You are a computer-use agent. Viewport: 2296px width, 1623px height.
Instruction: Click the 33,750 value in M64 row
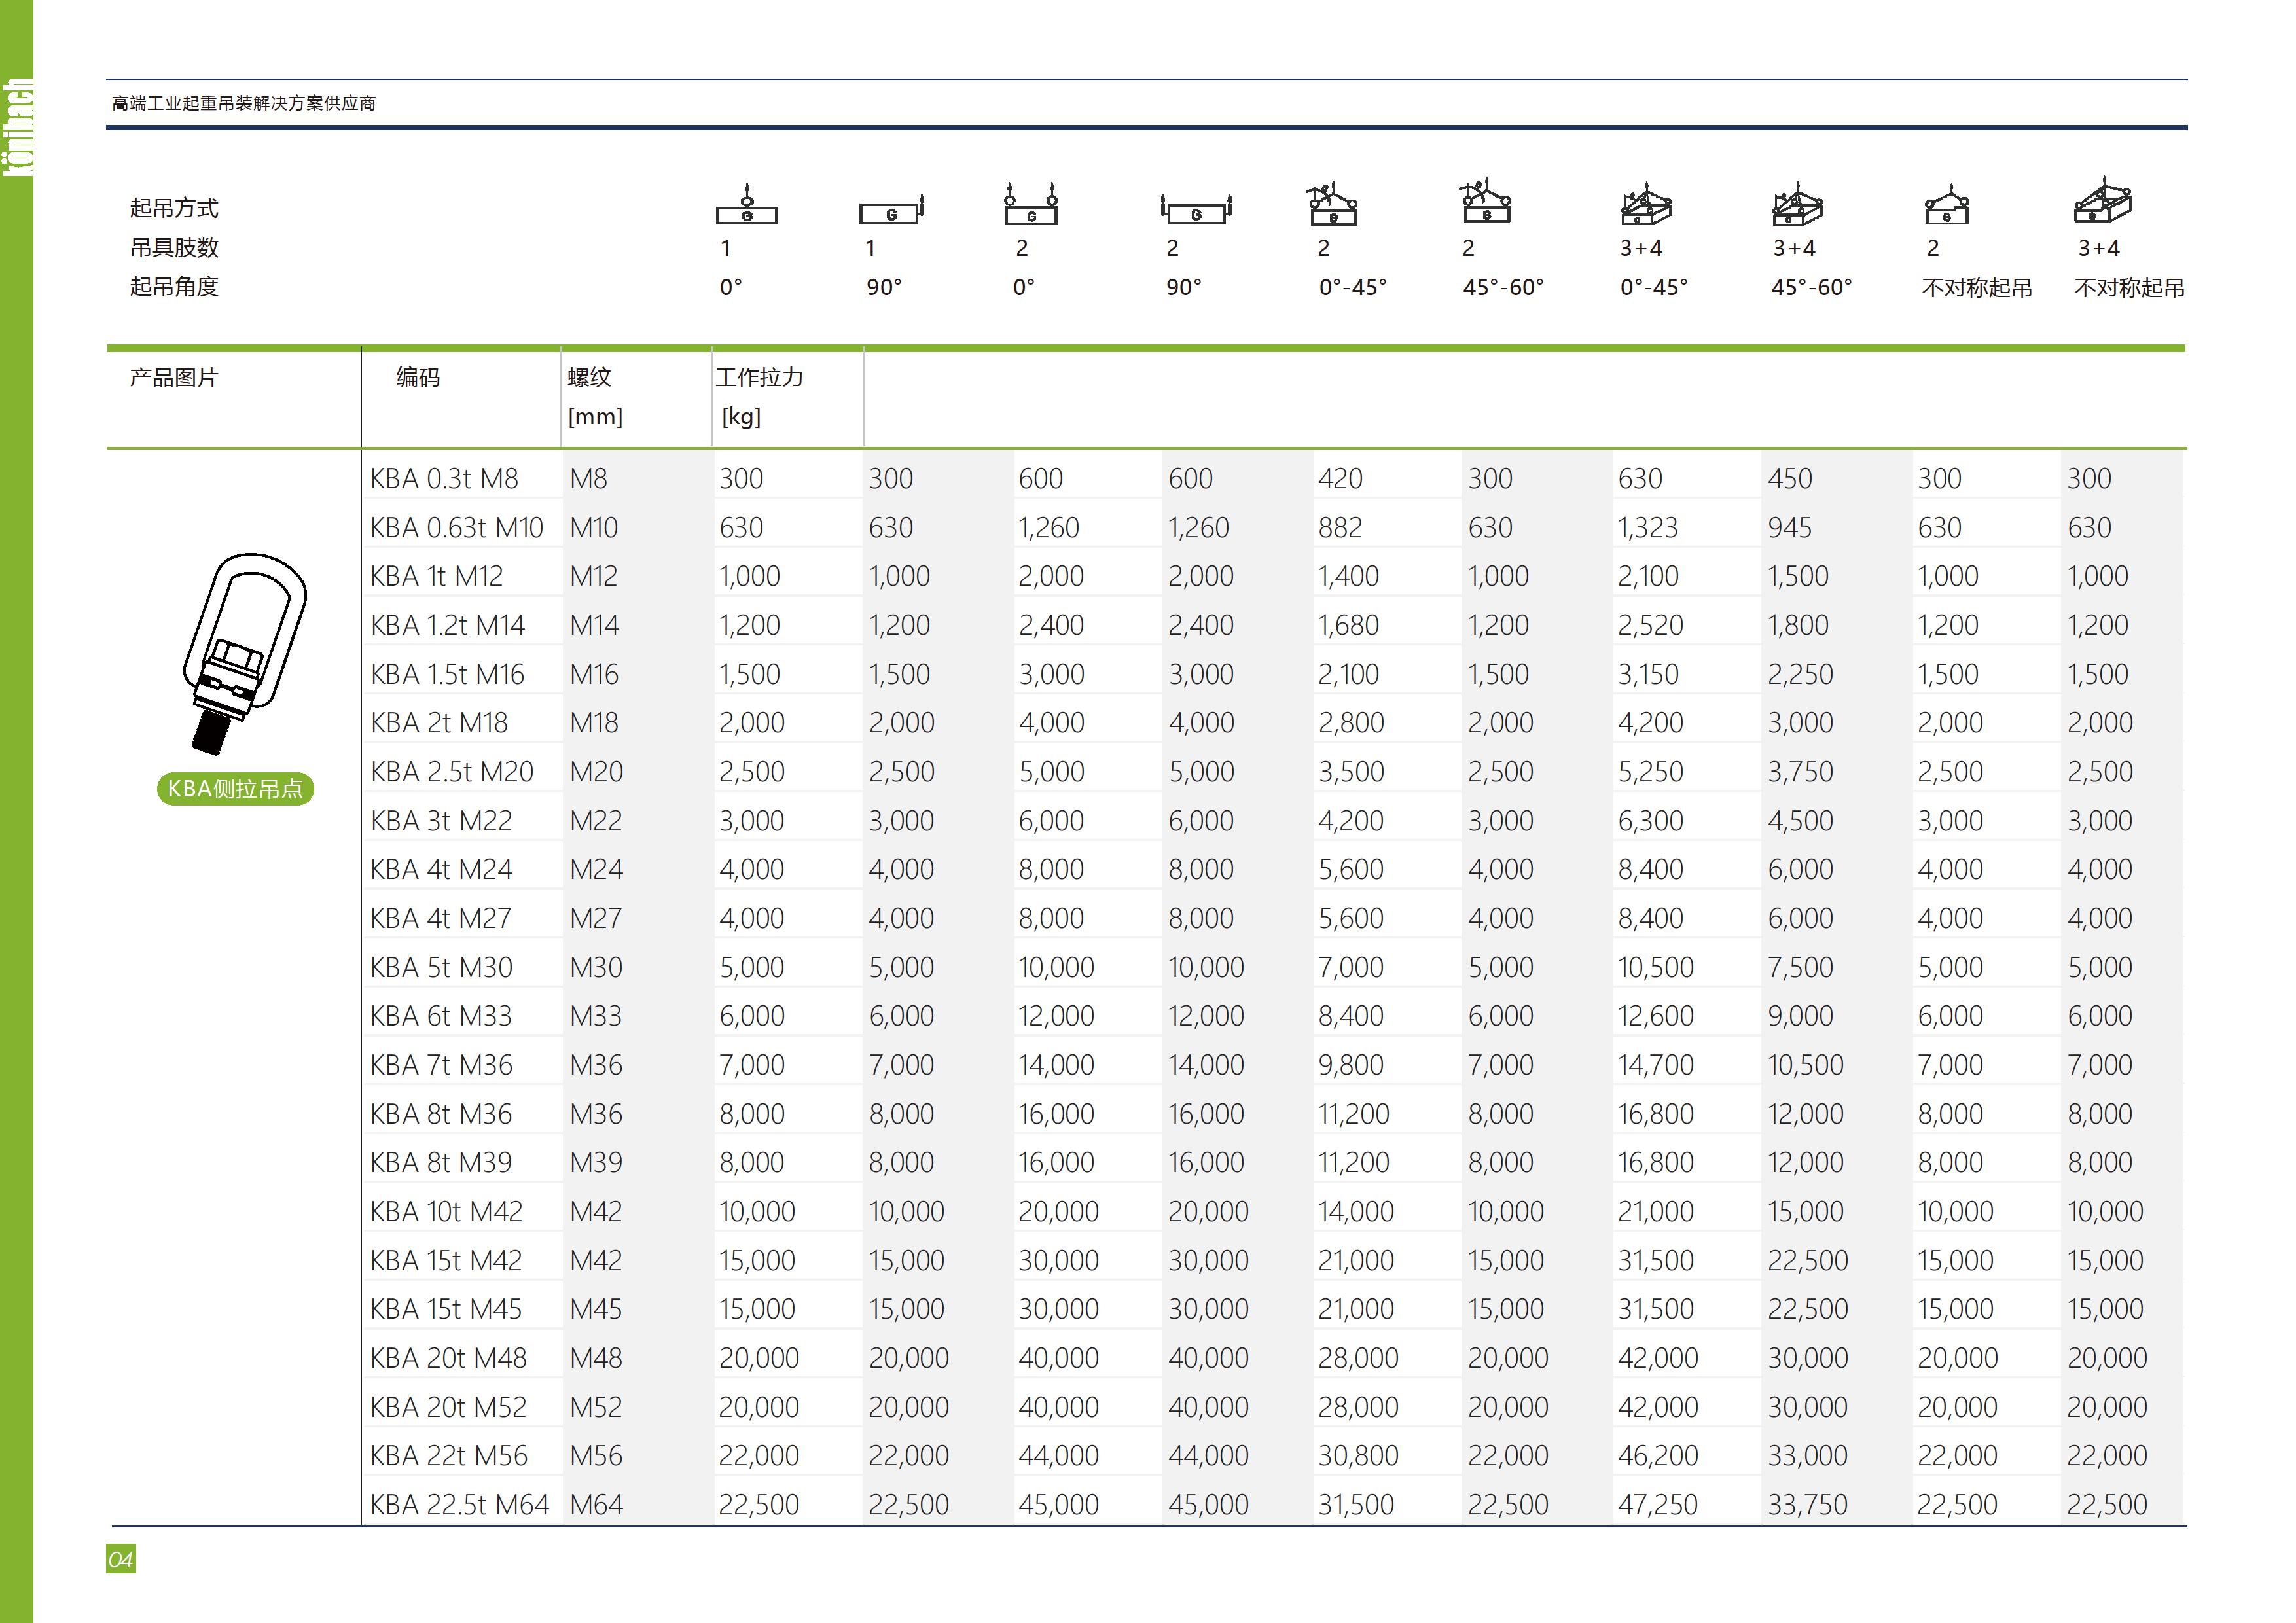click(1808, 1505)
